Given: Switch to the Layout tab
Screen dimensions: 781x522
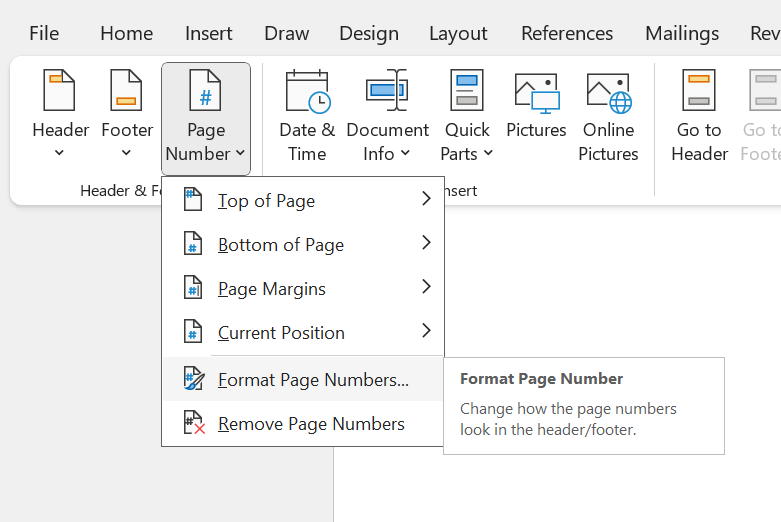Looking at the screenshot, I should pos(458,33).
